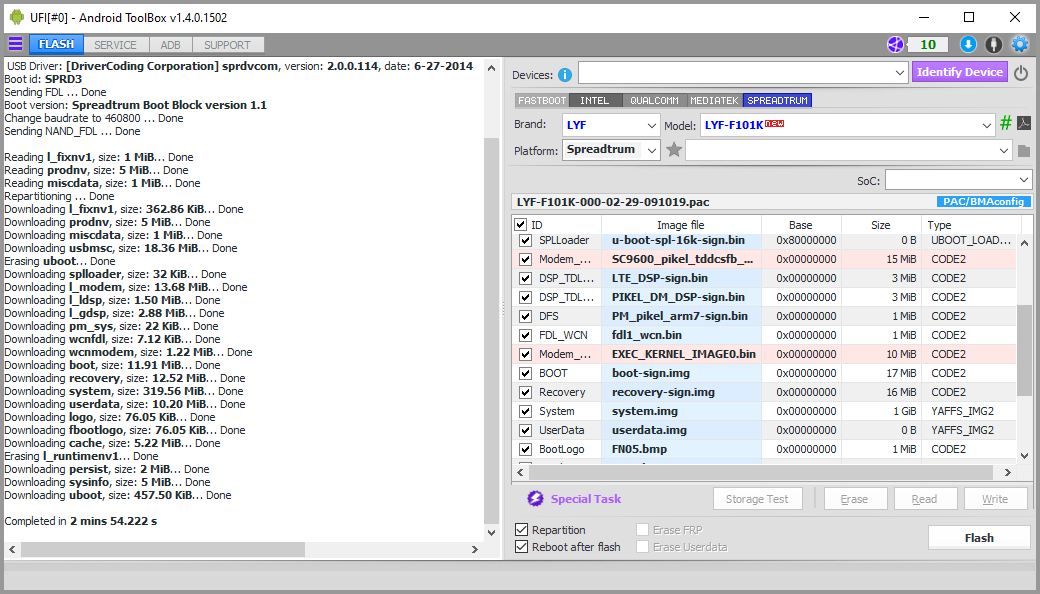Click the globe network icon
This screenshot has height=594, width=1040.
895,44
